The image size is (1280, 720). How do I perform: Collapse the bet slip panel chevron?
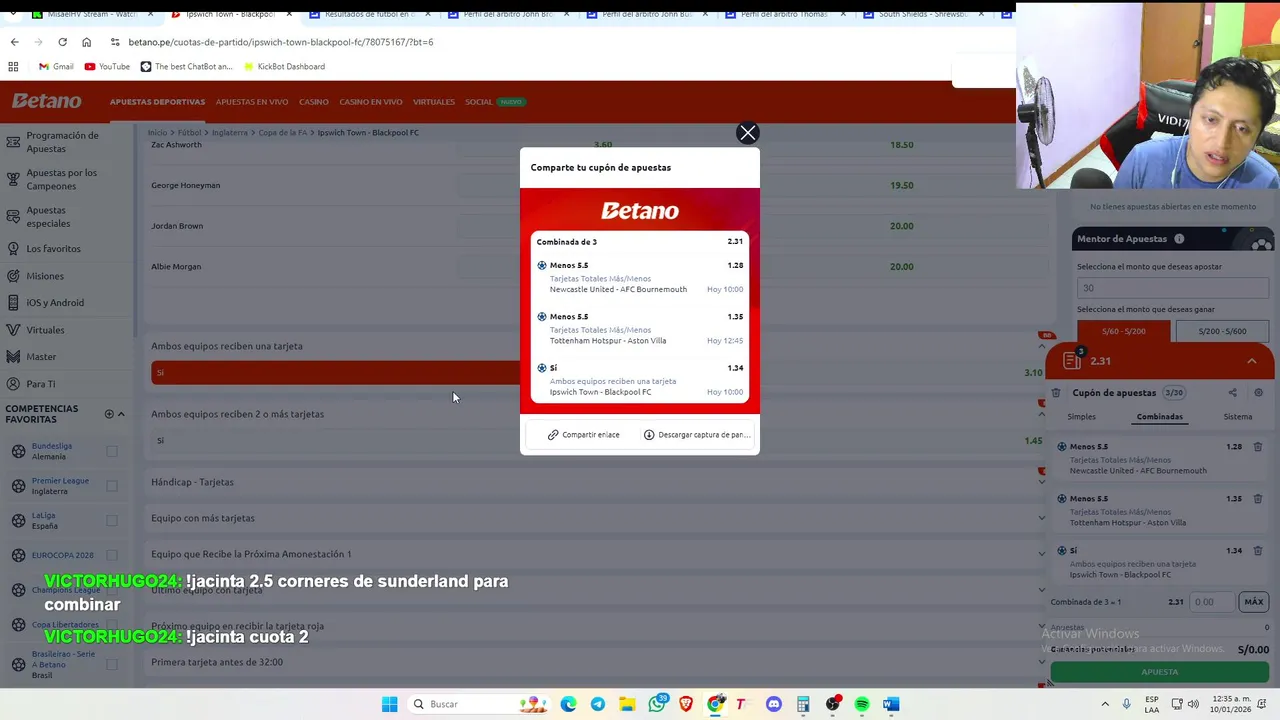(x=1251, y=361)
